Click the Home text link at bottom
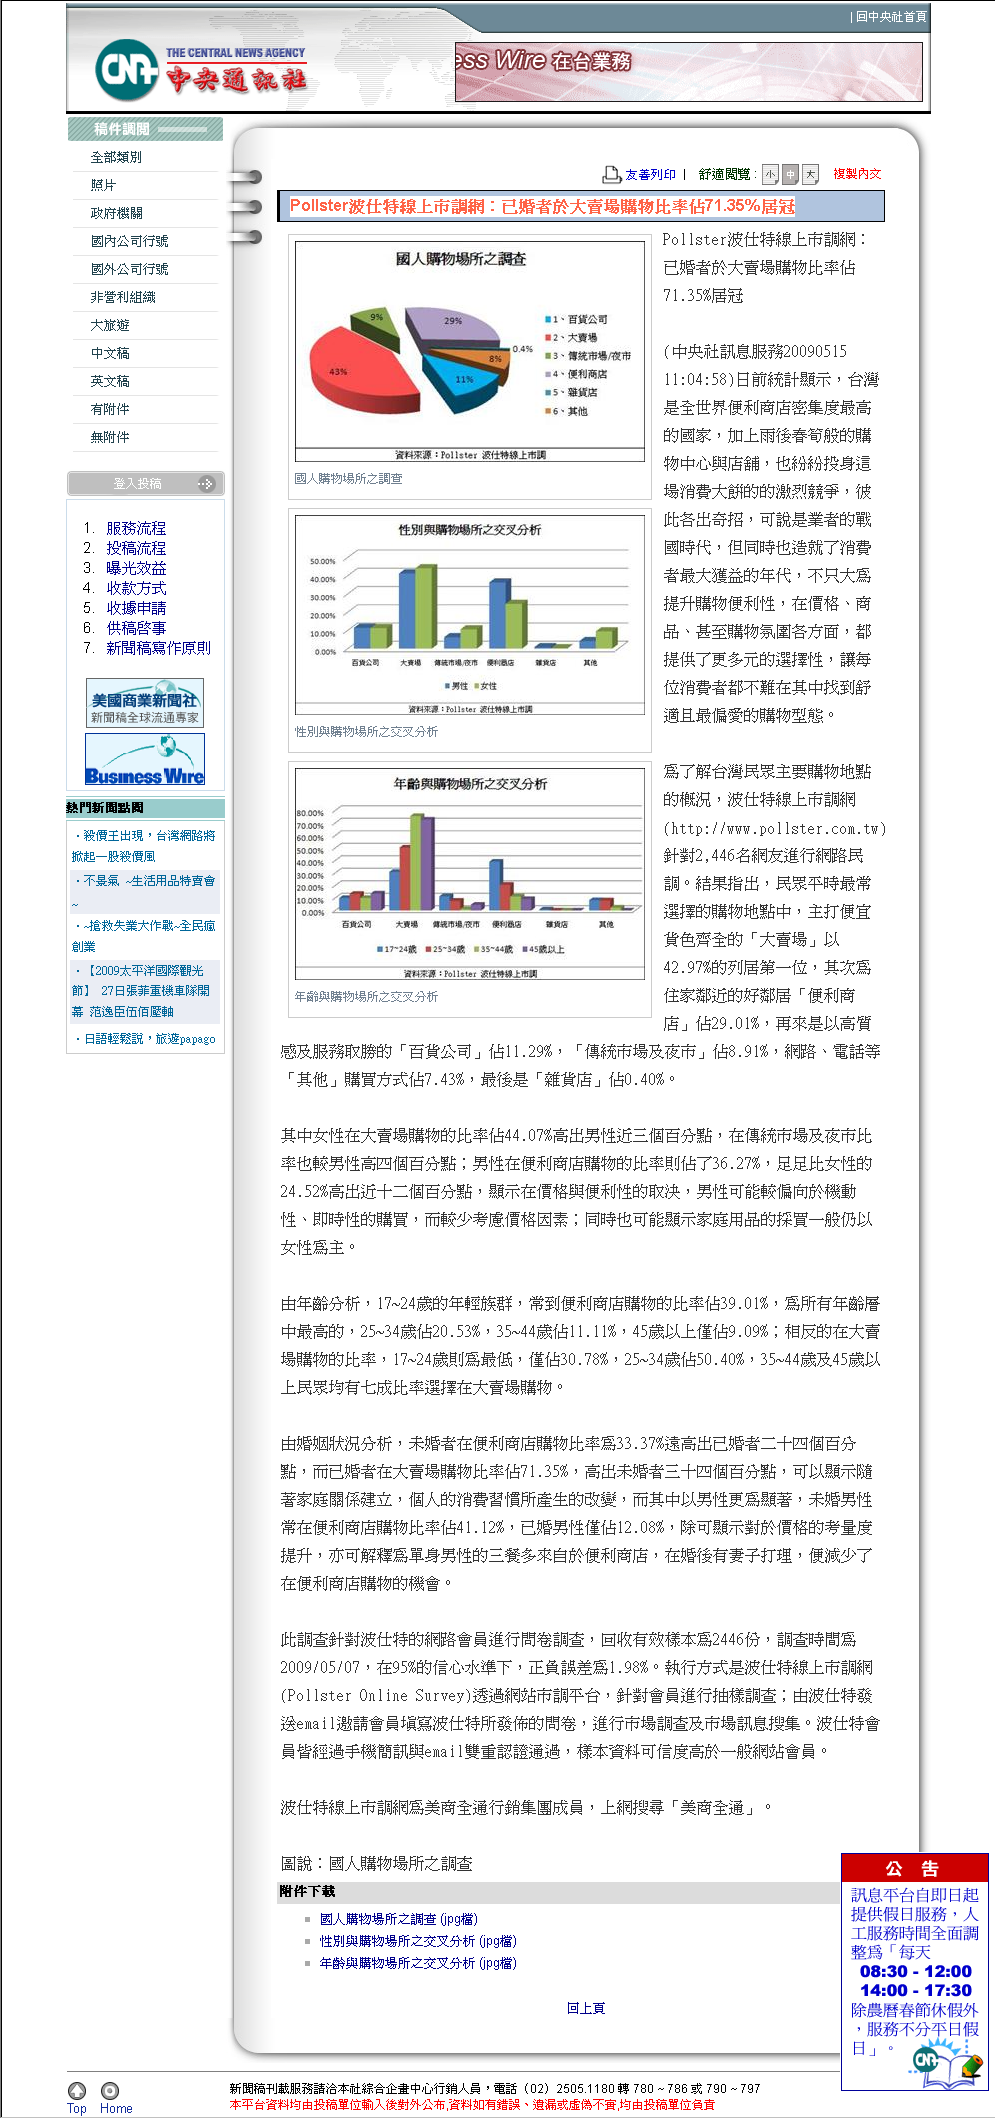This screenshot has height=2118, width=995. (x=116, y=2108)
